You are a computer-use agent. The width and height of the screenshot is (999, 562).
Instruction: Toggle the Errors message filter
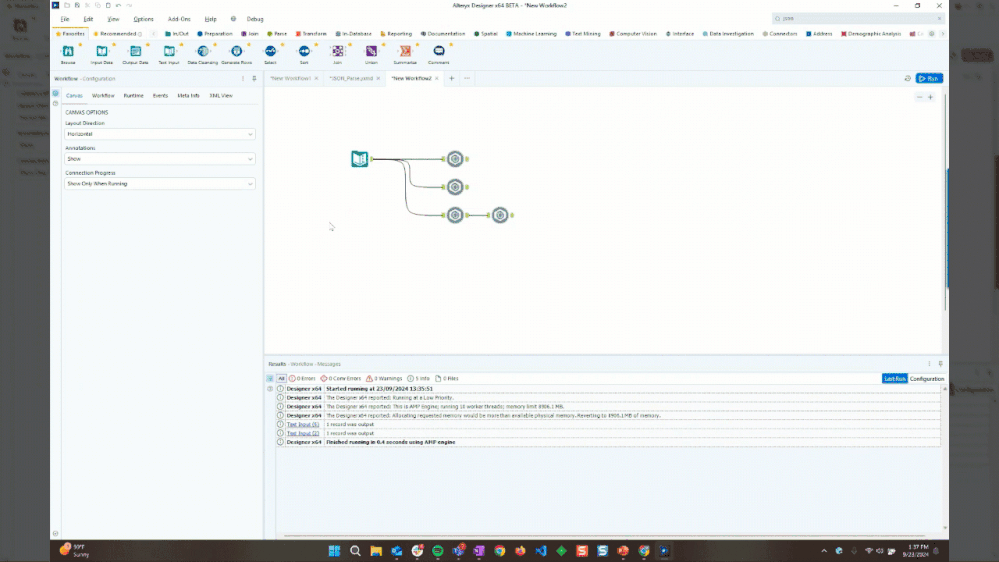tap(302, 379)
